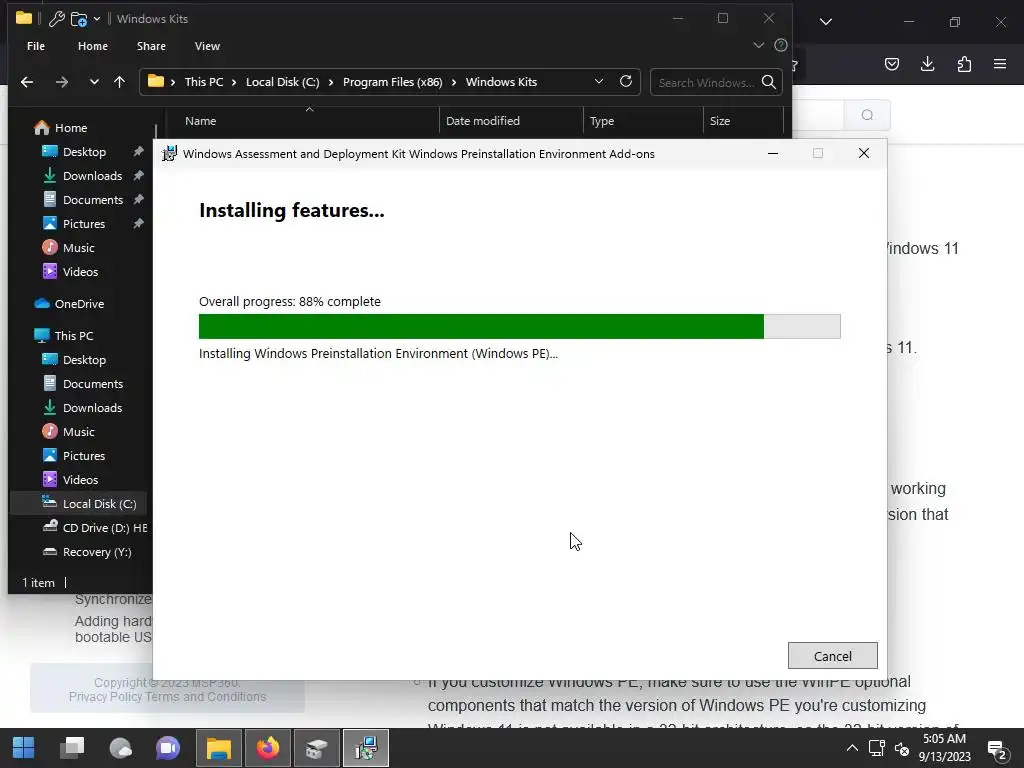Open network status tray icon
The width and height of the screenshot is (1024, 768).
(x=876, y=748)
